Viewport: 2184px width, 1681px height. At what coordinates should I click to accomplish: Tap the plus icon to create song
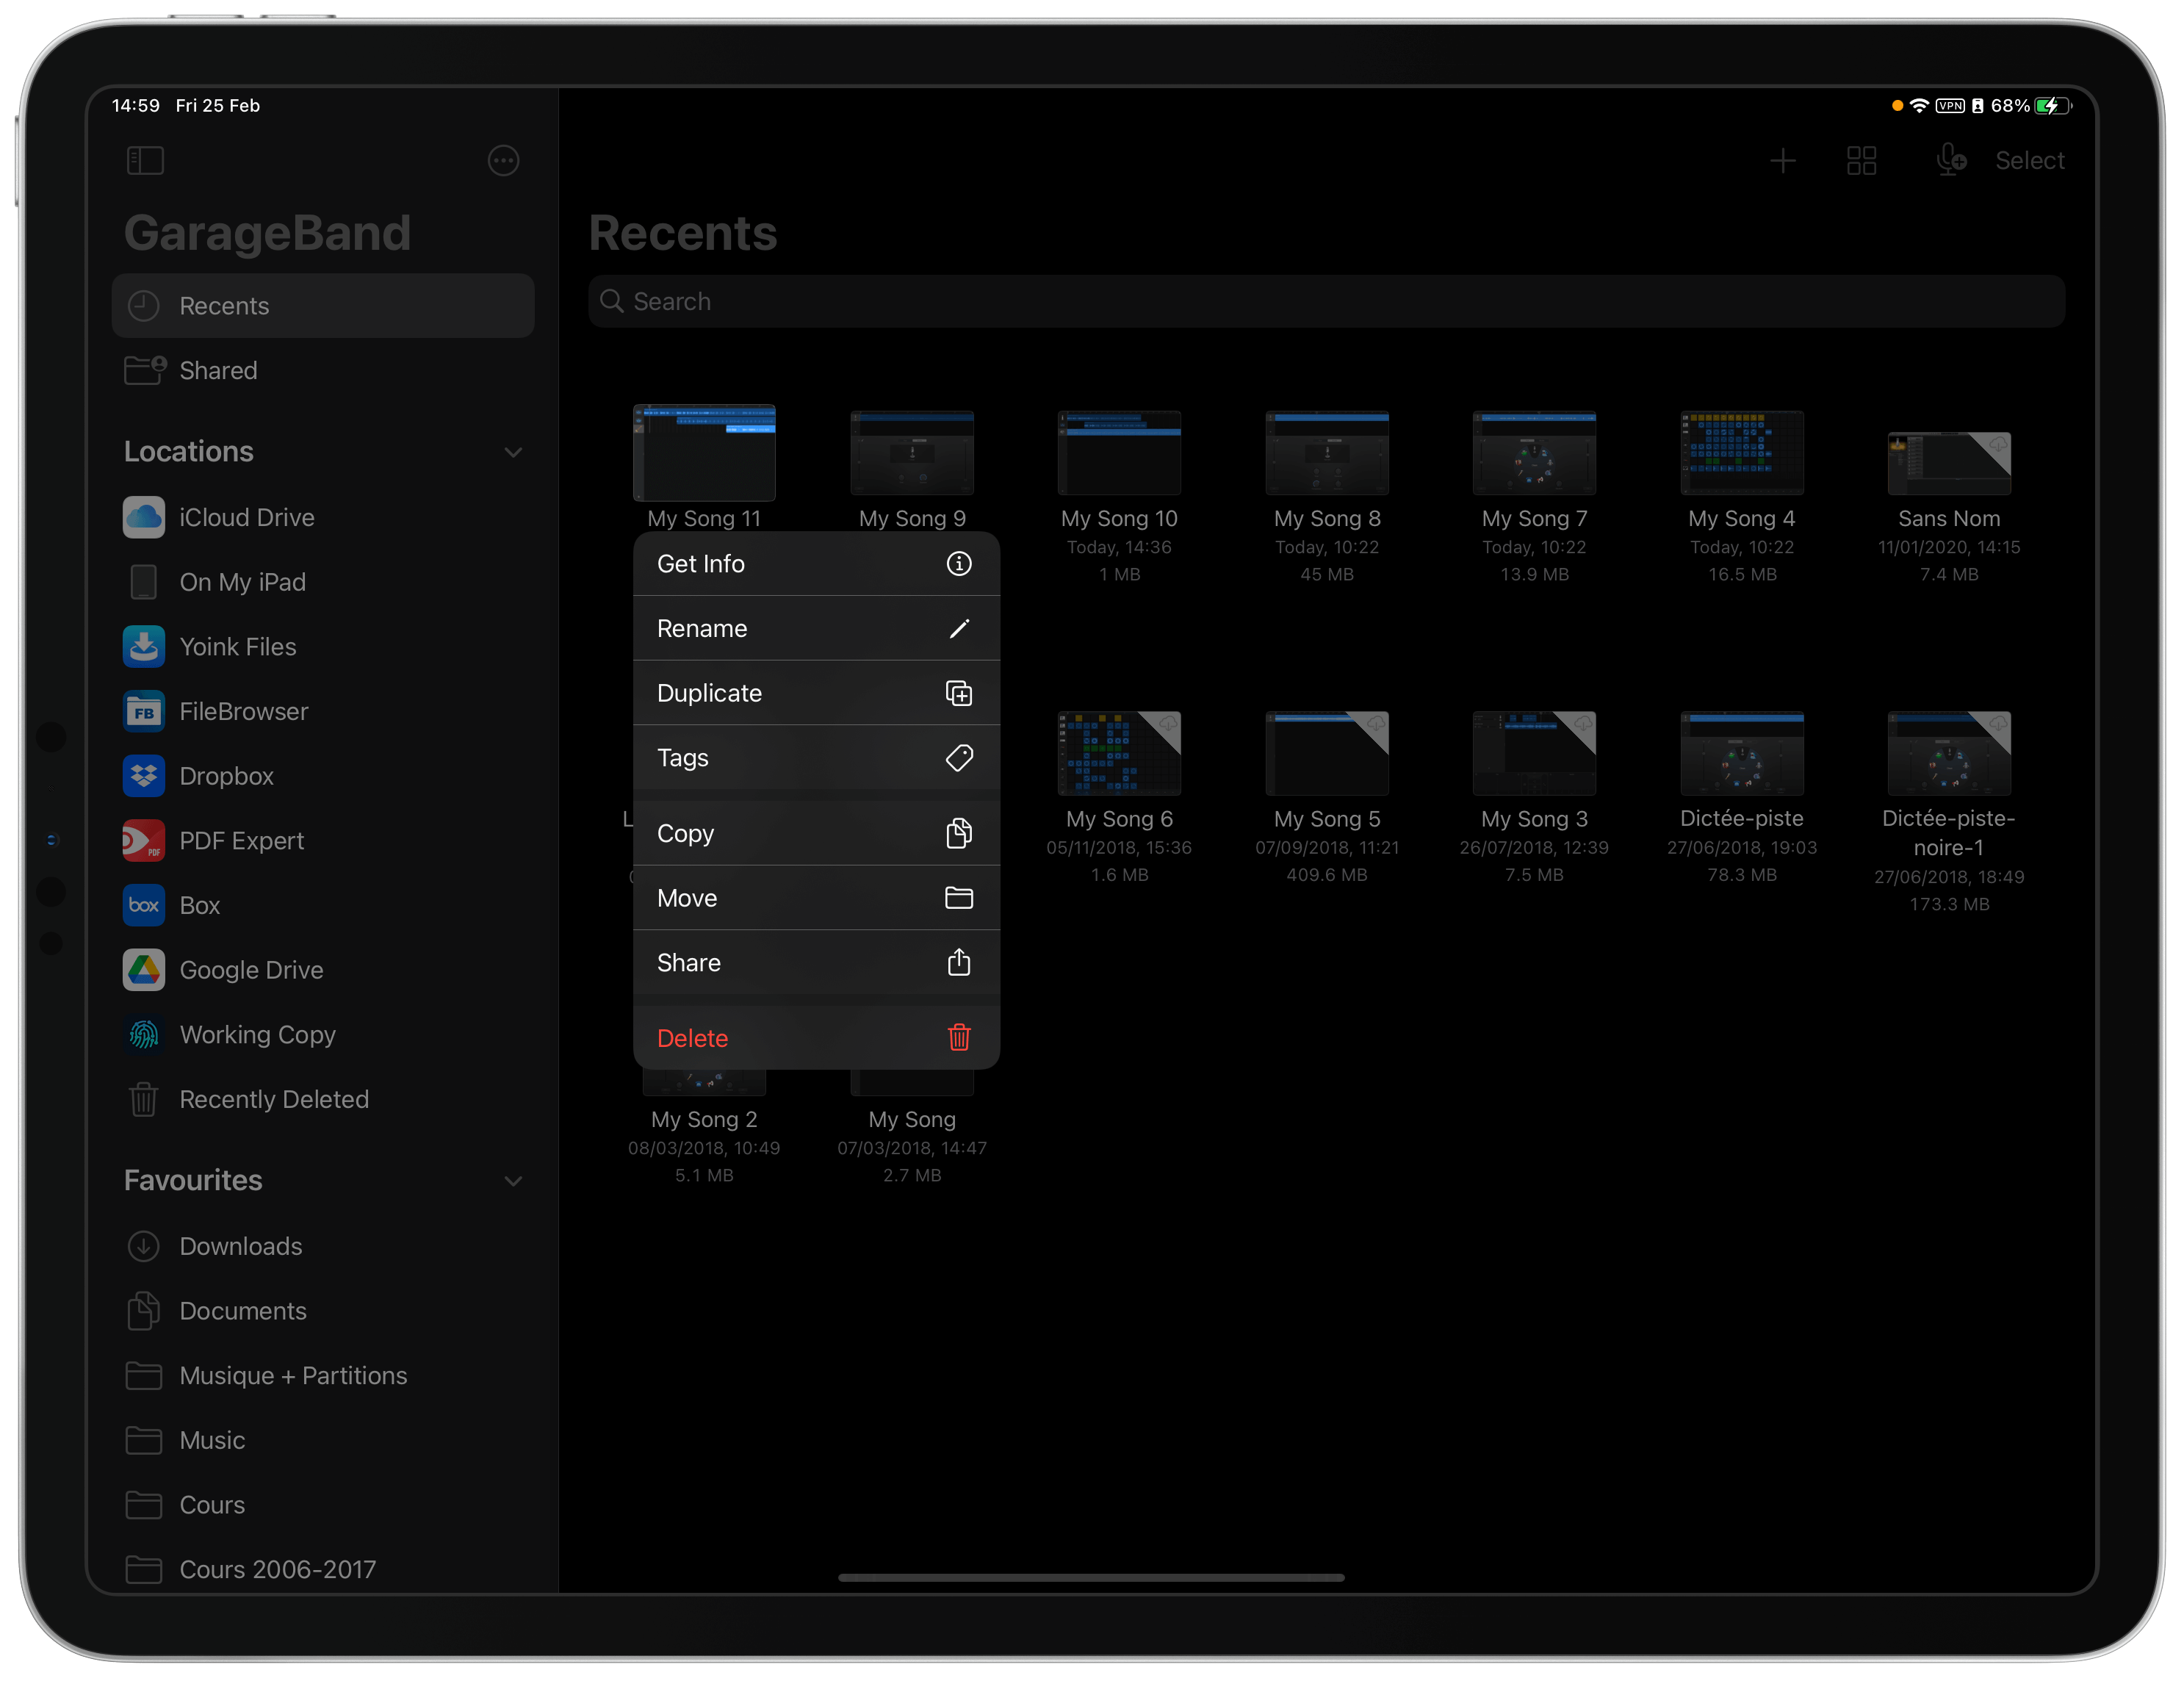[1782, 160]
